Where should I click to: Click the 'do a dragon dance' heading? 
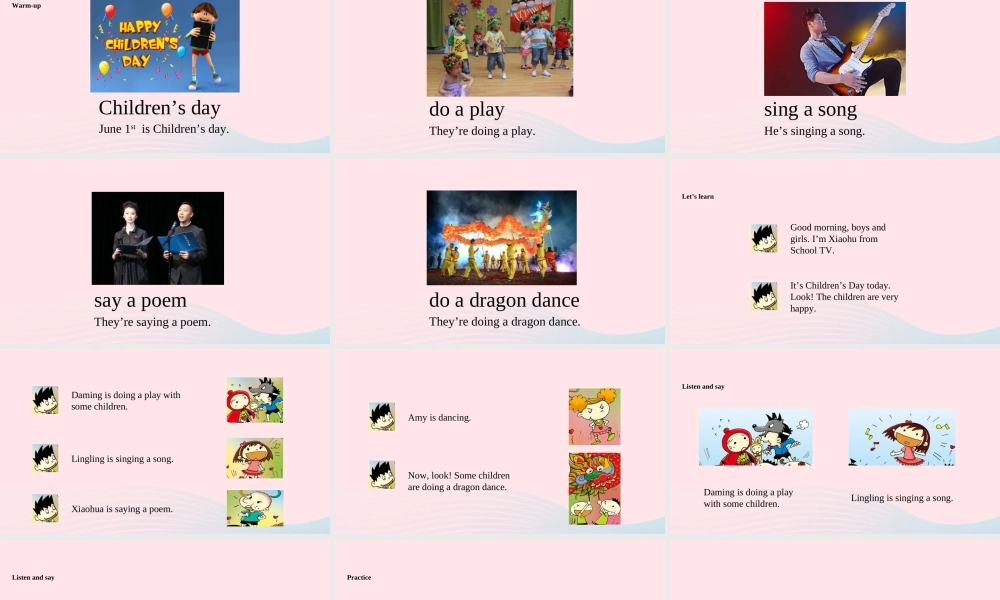[x=504, y=300]
